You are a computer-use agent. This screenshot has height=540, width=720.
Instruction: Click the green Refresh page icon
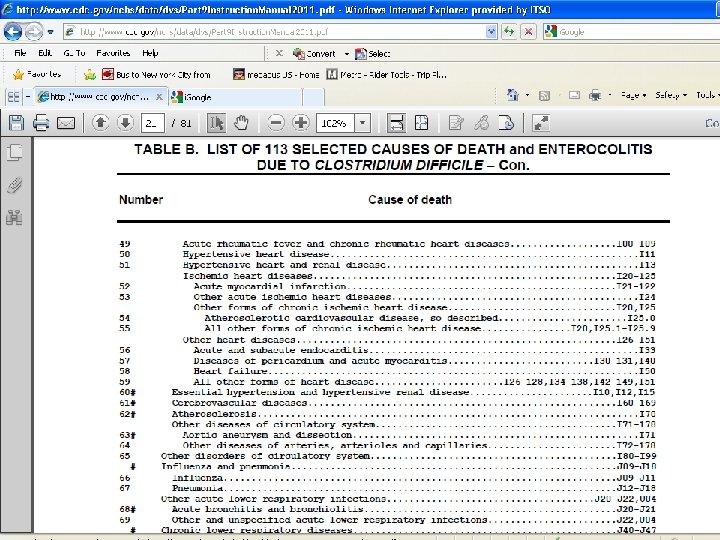tap(509, 32)
